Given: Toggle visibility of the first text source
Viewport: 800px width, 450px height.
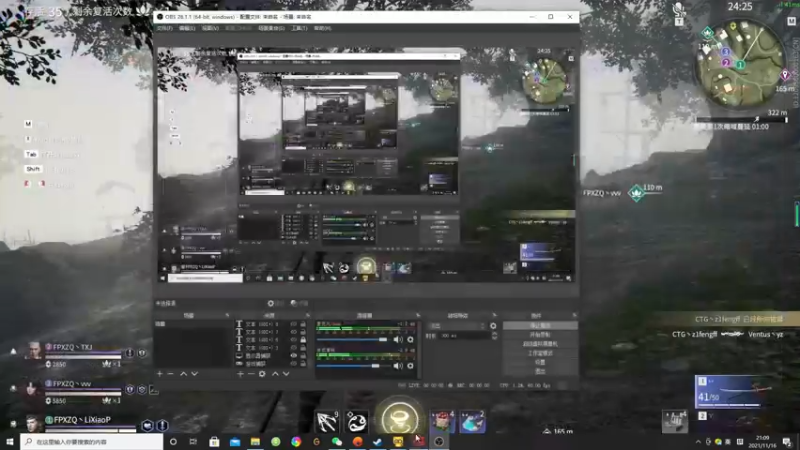Looking at the screenshot, I should click(x=293, y=324).
